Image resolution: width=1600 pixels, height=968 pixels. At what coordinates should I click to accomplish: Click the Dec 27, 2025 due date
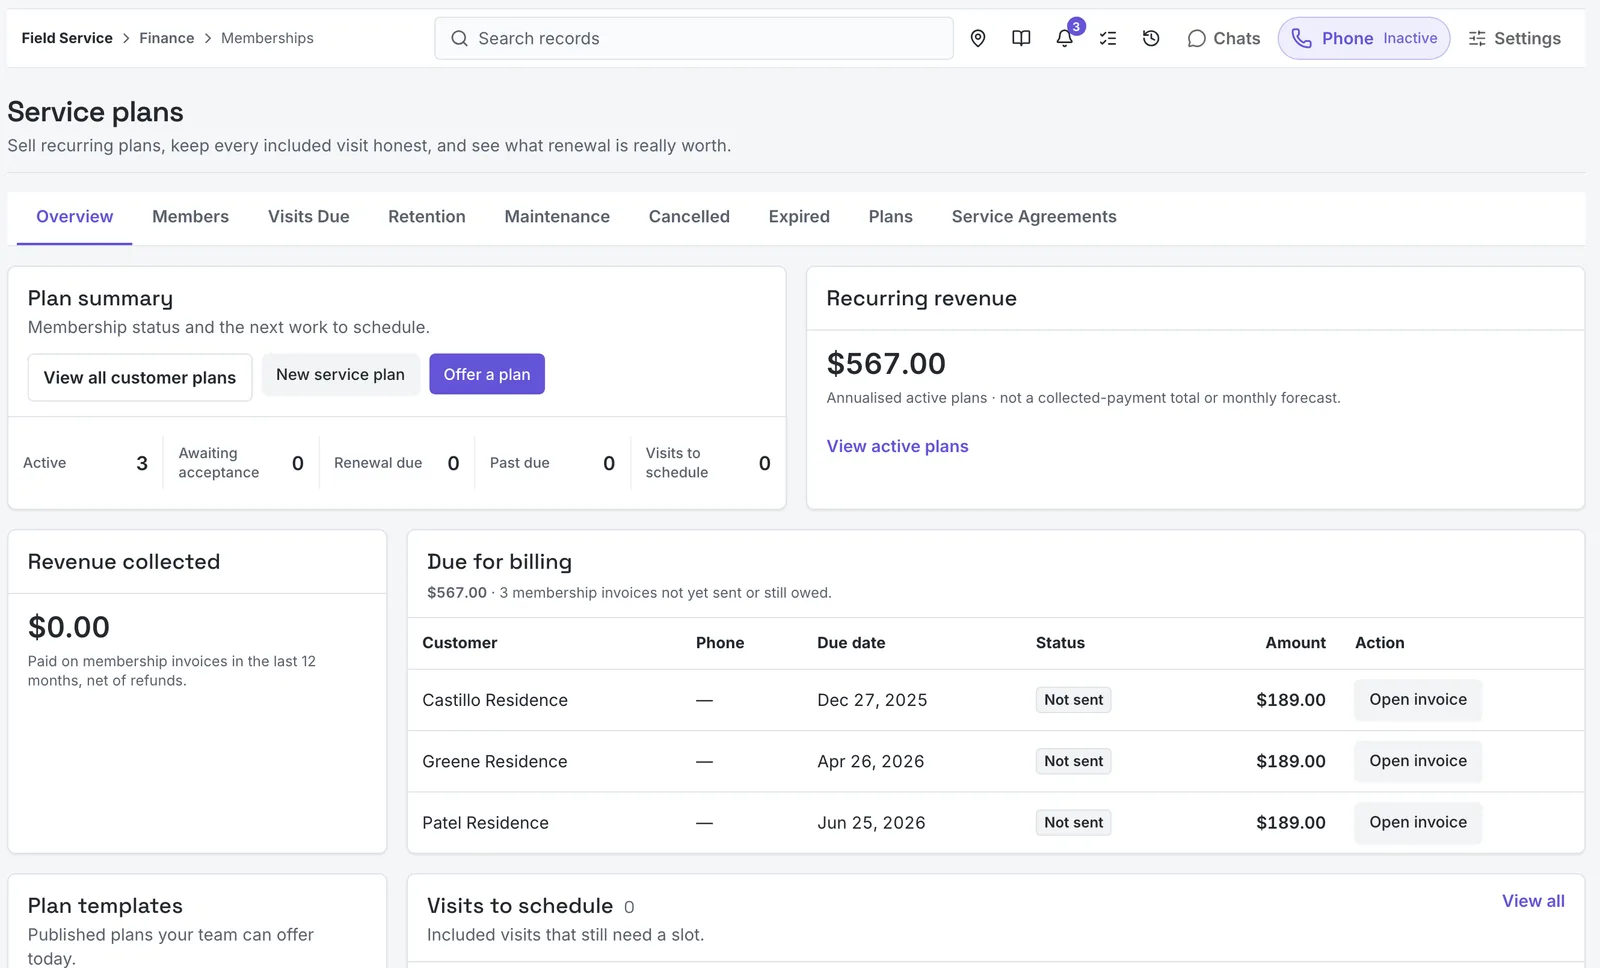point(872,700)
